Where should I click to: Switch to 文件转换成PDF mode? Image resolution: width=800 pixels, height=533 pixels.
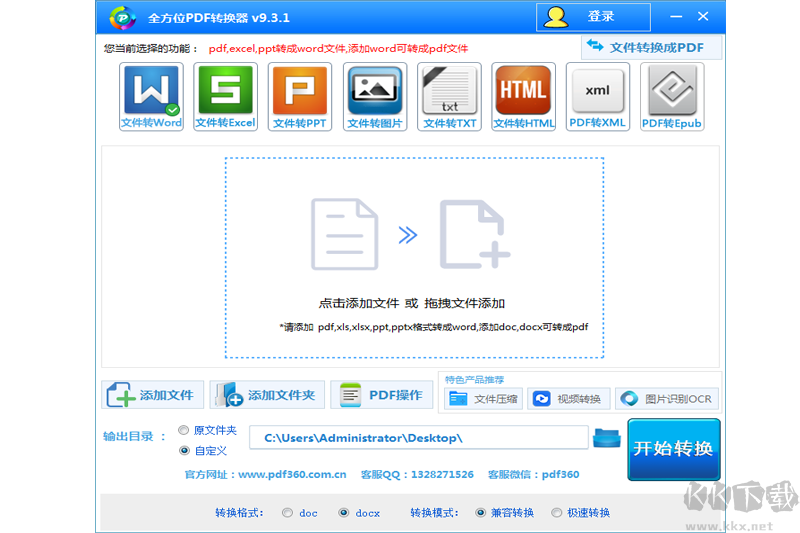(x=652, y=47)
